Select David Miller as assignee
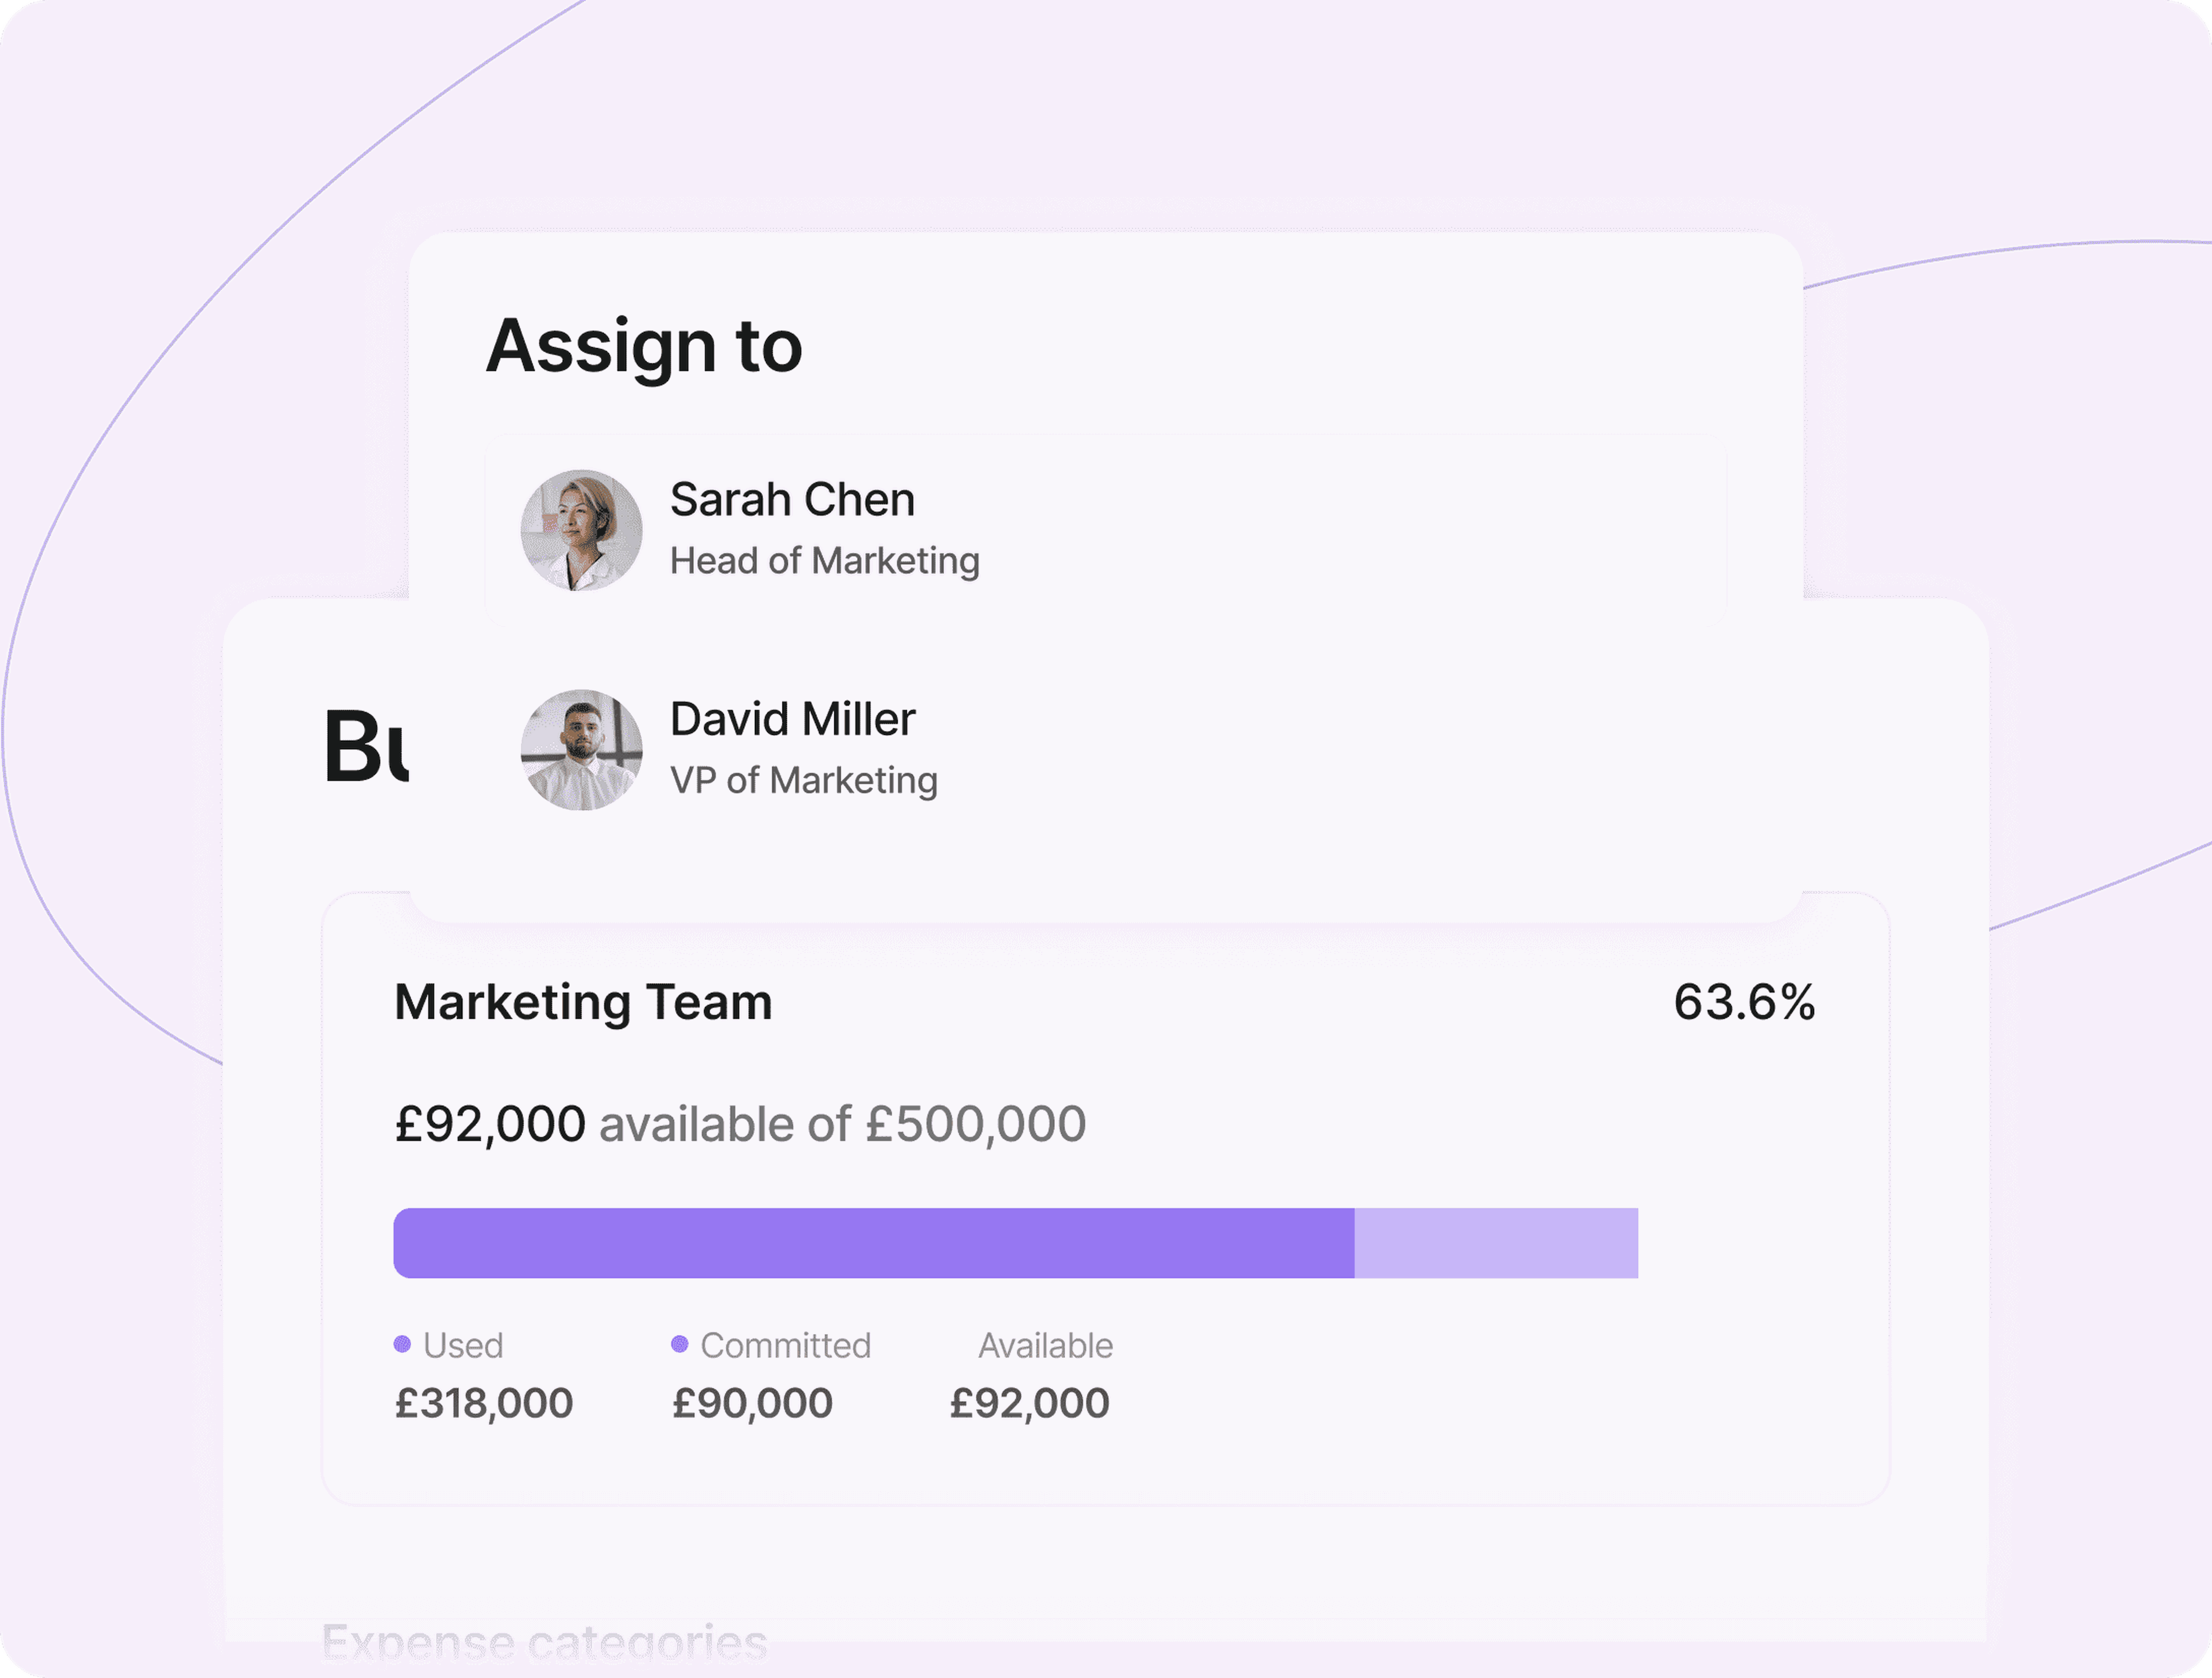The width and height of the screenshot is (2212, 1678). click(x=1106, y=750)
